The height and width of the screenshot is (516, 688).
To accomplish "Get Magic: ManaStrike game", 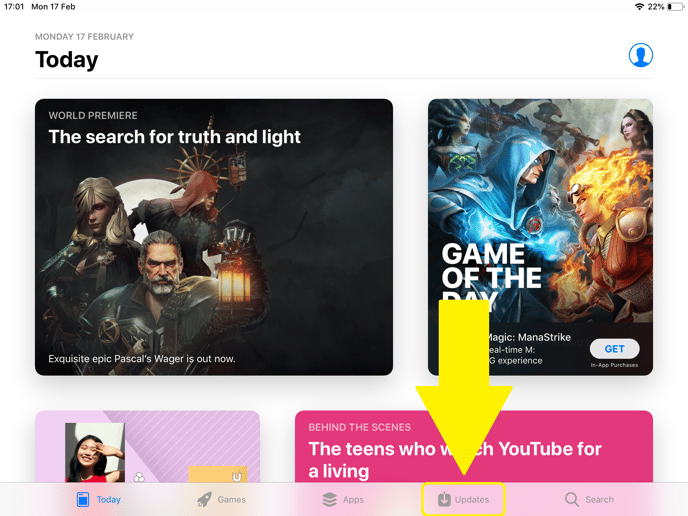I will (614, 349).
